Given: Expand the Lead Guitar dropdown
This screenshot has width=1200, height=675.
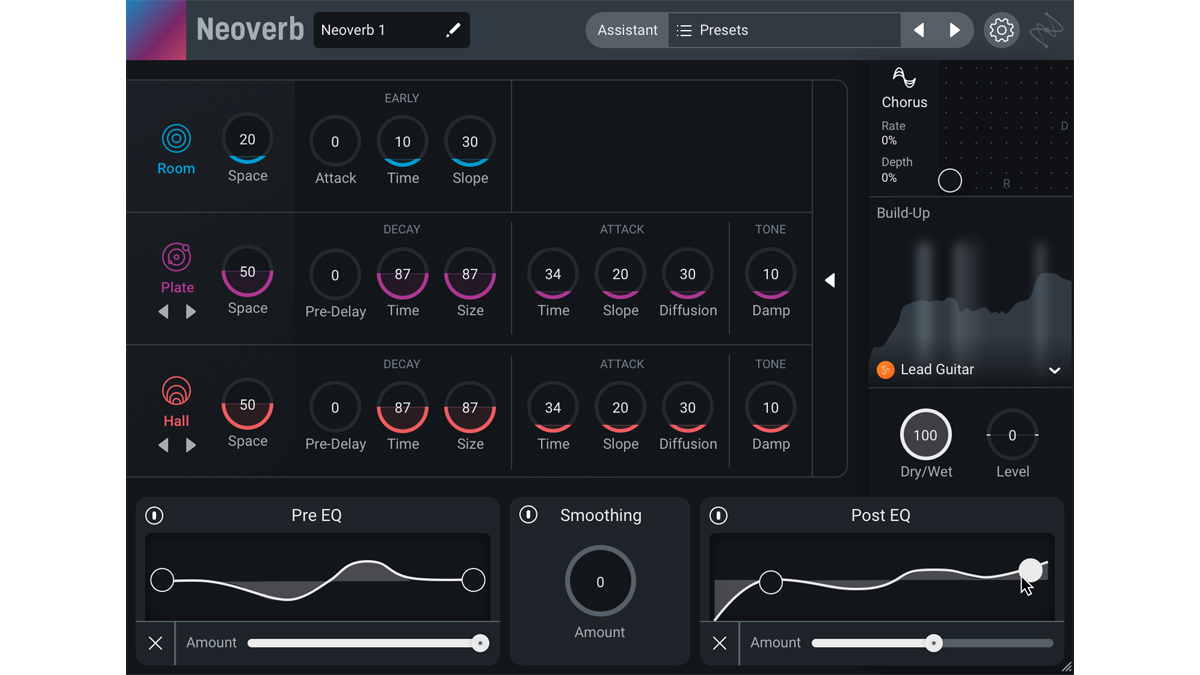Looking at the screenshot, I should tap(1054, 370).
